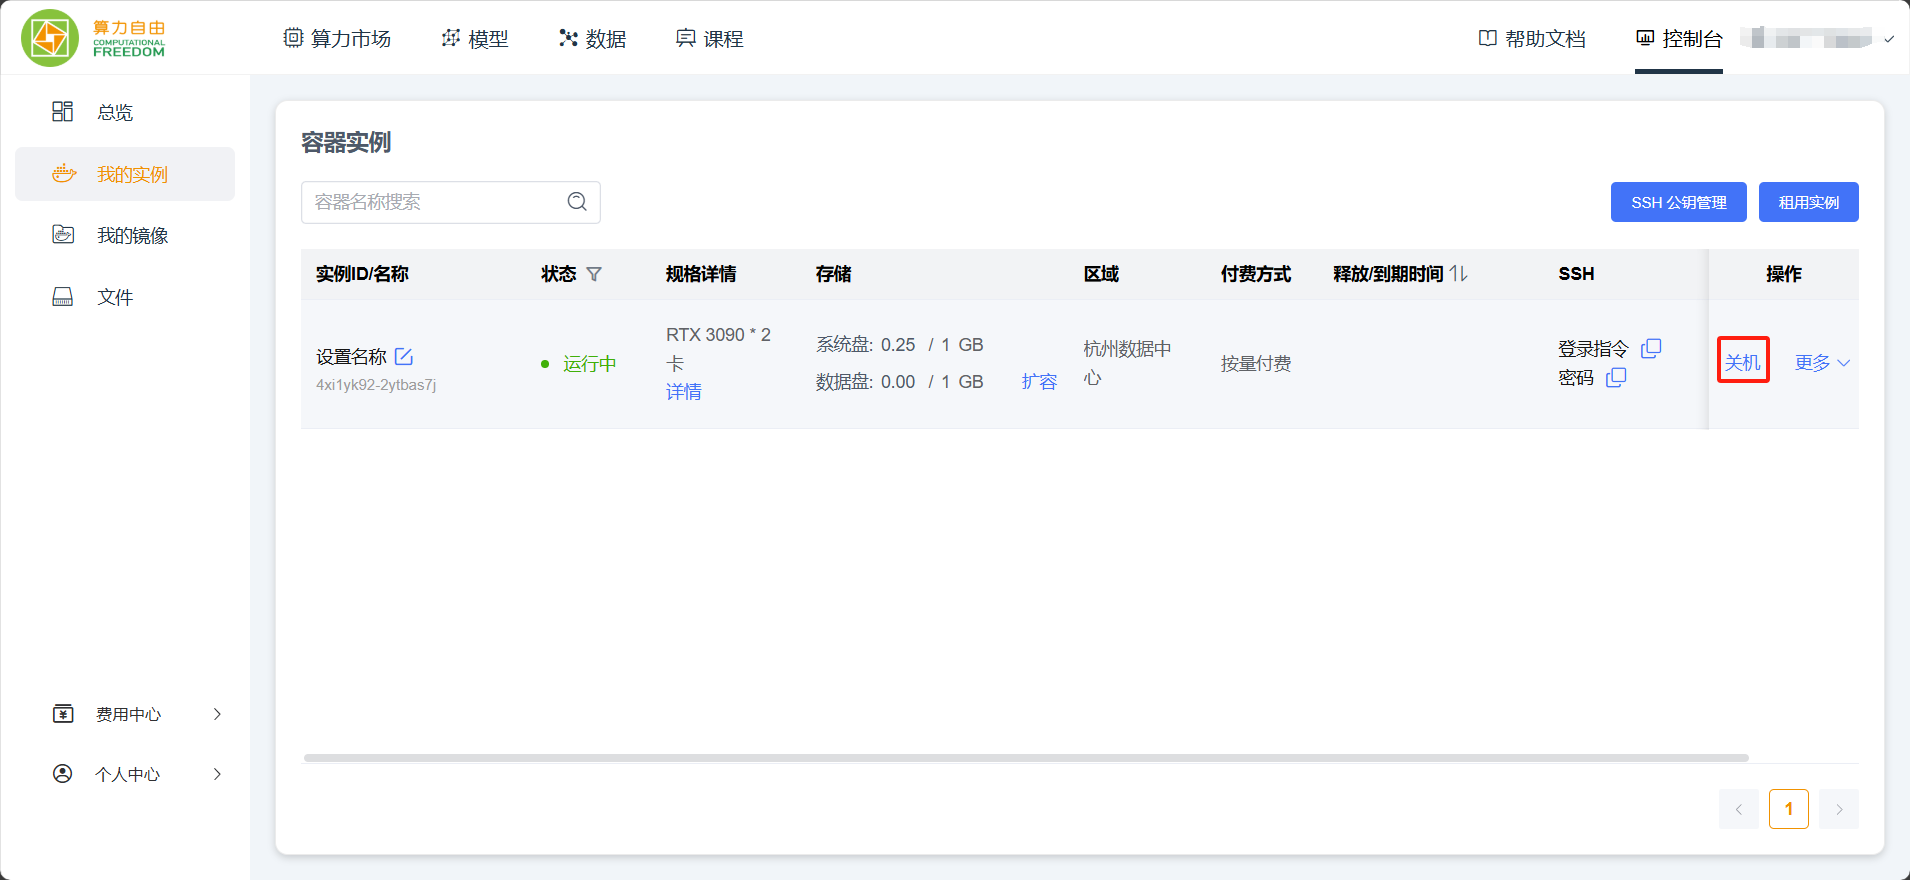
Task: Click the 我的镜像 image icon
Action: (63, 234)
